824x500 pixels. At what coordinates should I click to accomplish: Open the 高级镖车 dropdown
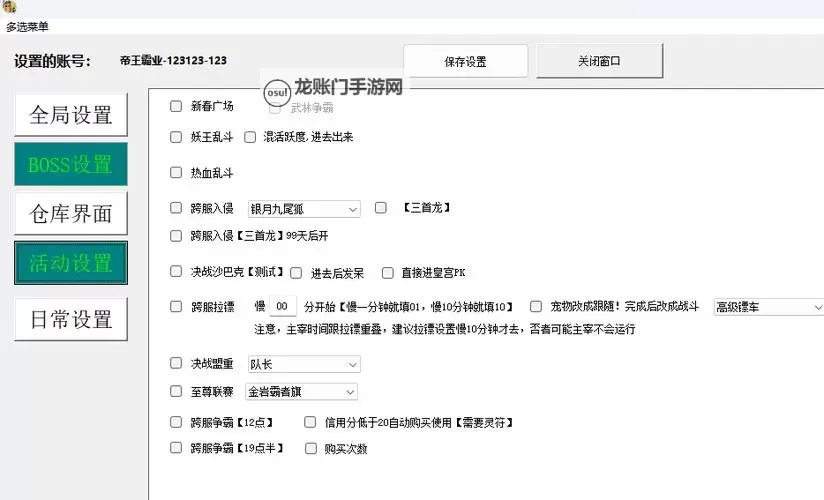click(769, 307)
